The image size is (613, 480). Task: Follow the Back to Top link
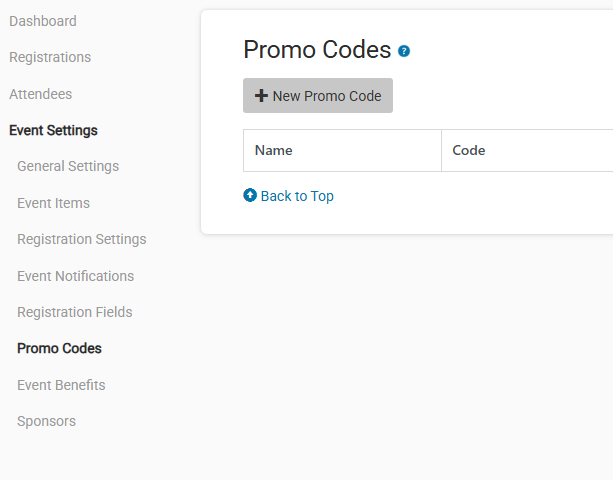pos(297,196)
